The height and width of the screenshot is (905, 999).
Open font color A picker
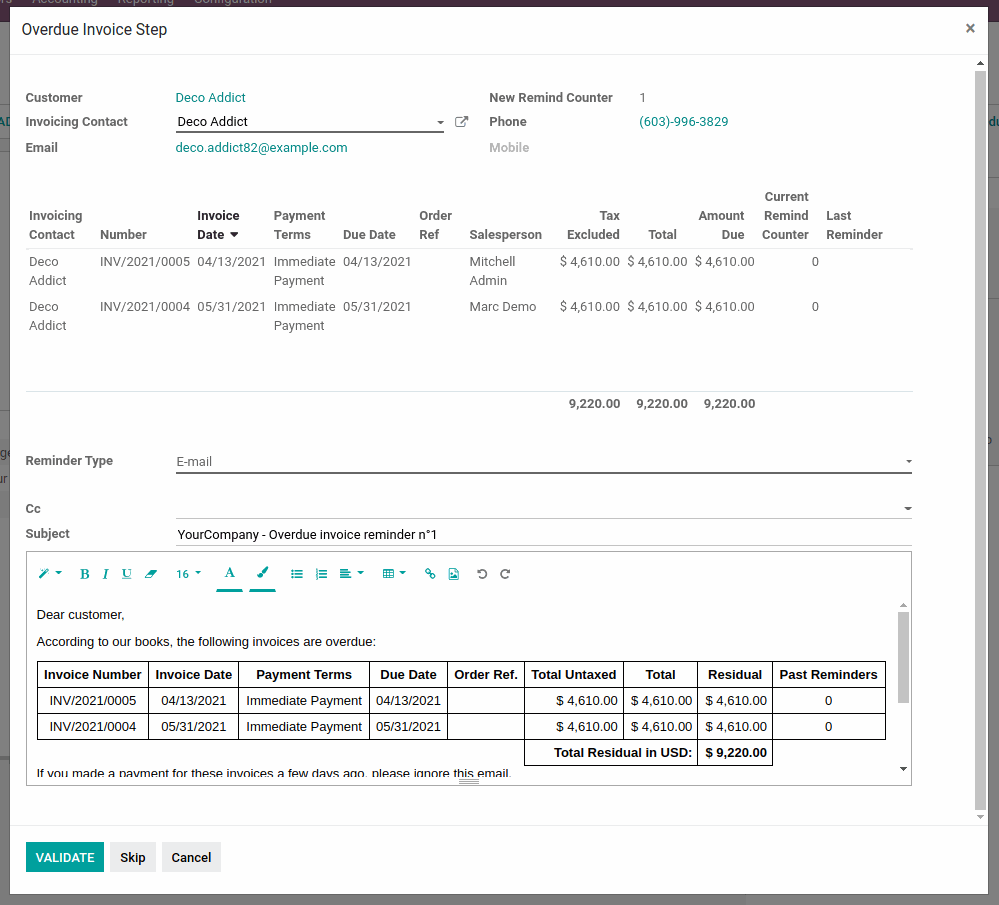pyautogui.click(x=229, y=573)
